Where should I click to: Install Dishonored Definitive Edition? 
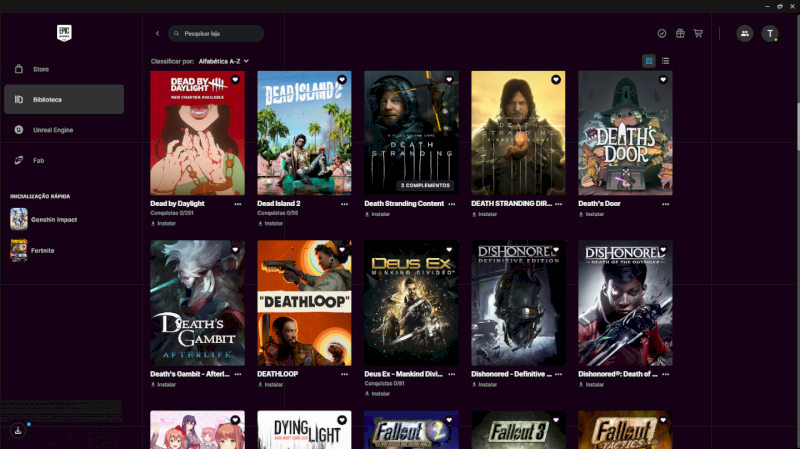pos(484,385)
